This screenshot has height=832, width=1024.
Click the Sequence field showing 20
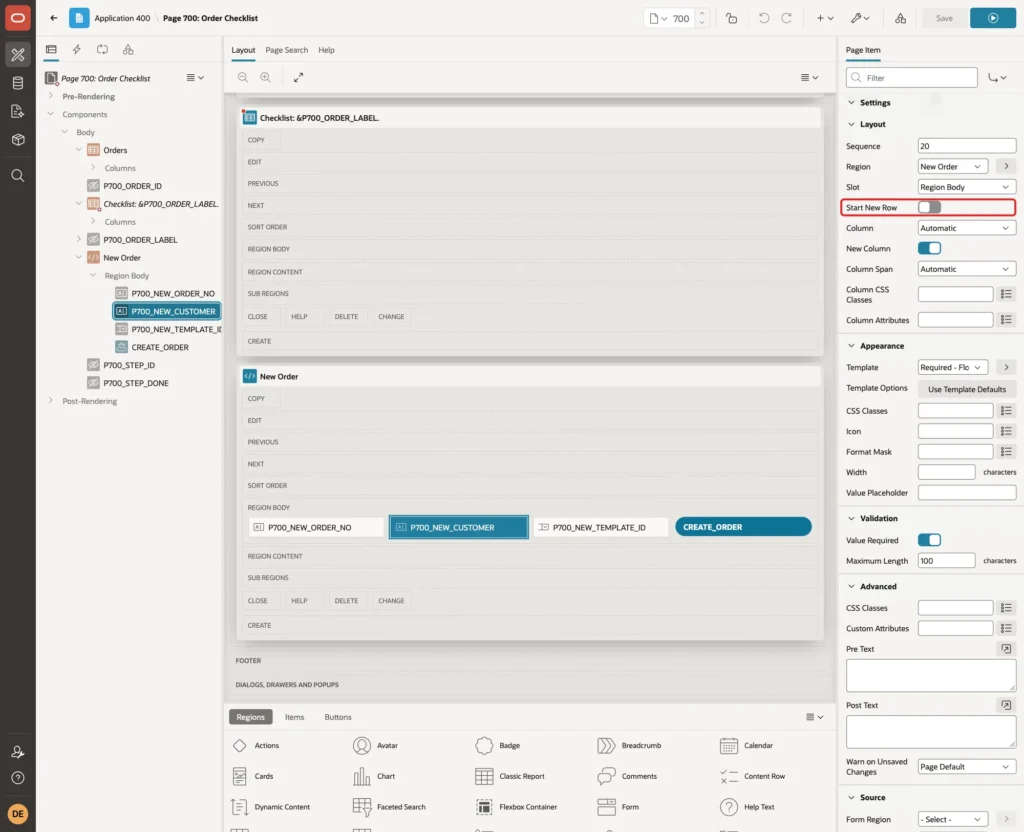(967, 146)
